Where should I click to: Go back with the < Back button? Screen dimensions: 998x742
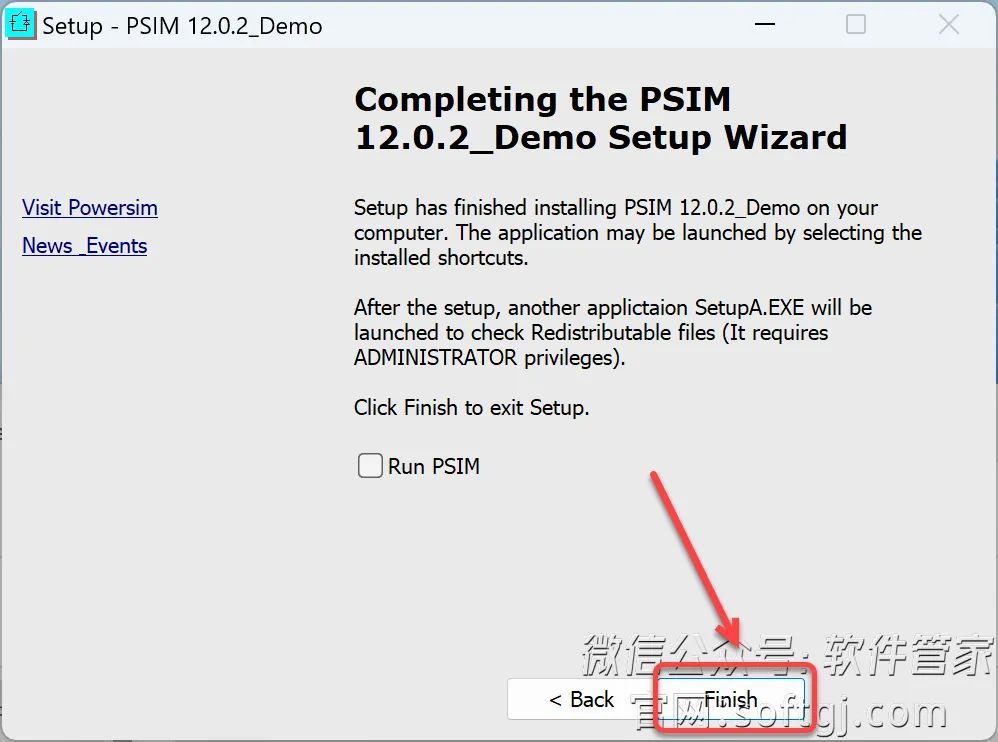[x=581, y=699]
